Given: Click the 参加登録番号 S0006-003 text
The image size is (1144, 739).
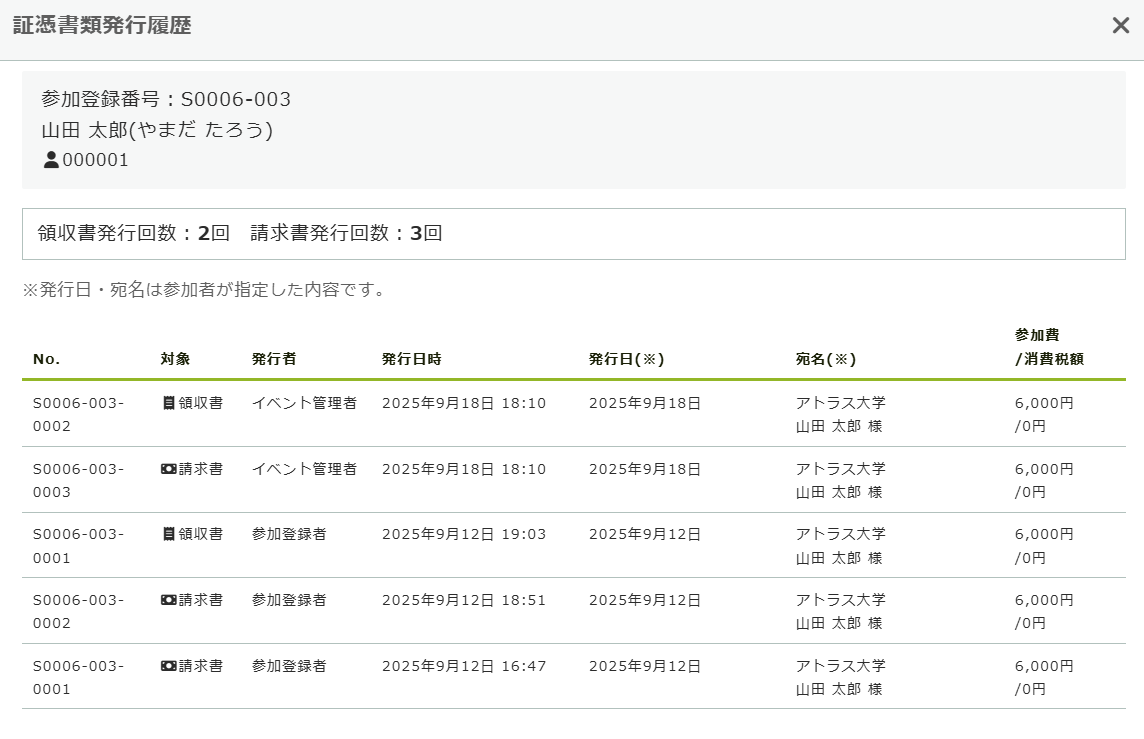Looking at the screenshot, I should [x=166, y=99].
